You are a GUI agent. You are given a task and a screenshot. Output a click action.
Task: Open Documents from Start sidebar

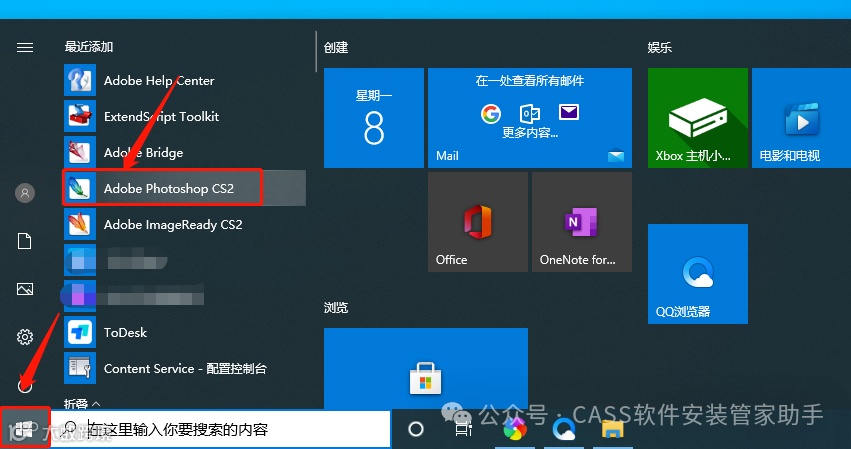(25, 241)
